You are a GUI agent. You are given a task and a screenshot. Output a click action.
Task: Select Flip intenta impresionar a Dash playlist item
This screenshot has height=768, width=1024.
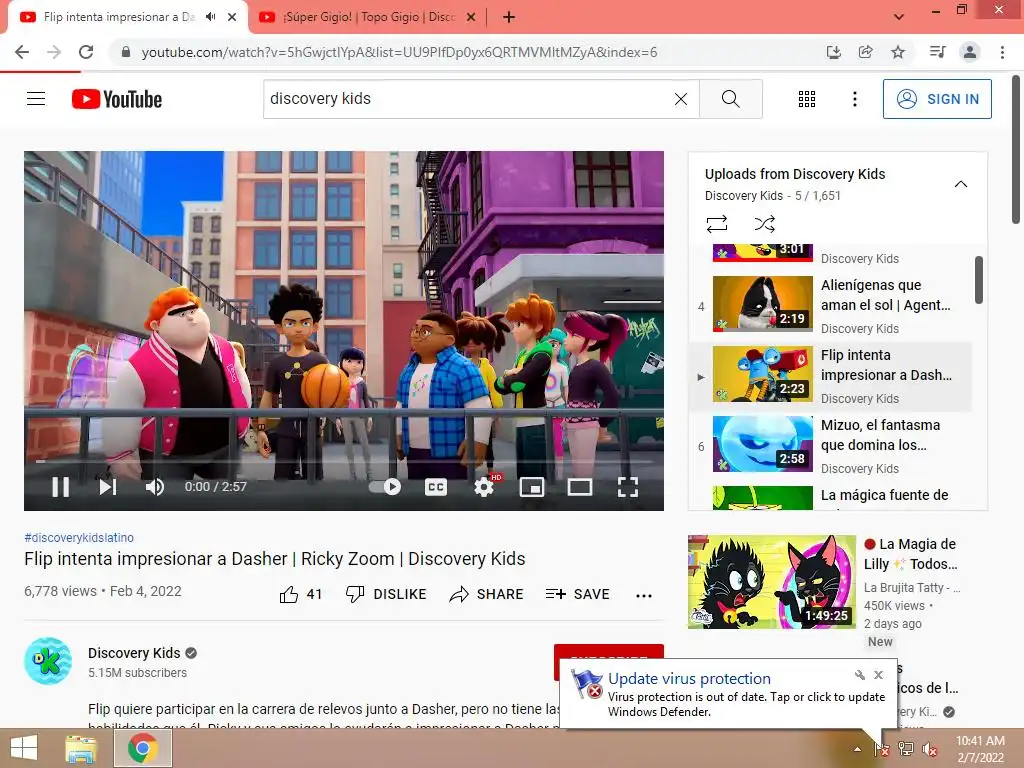coord(831,376)
